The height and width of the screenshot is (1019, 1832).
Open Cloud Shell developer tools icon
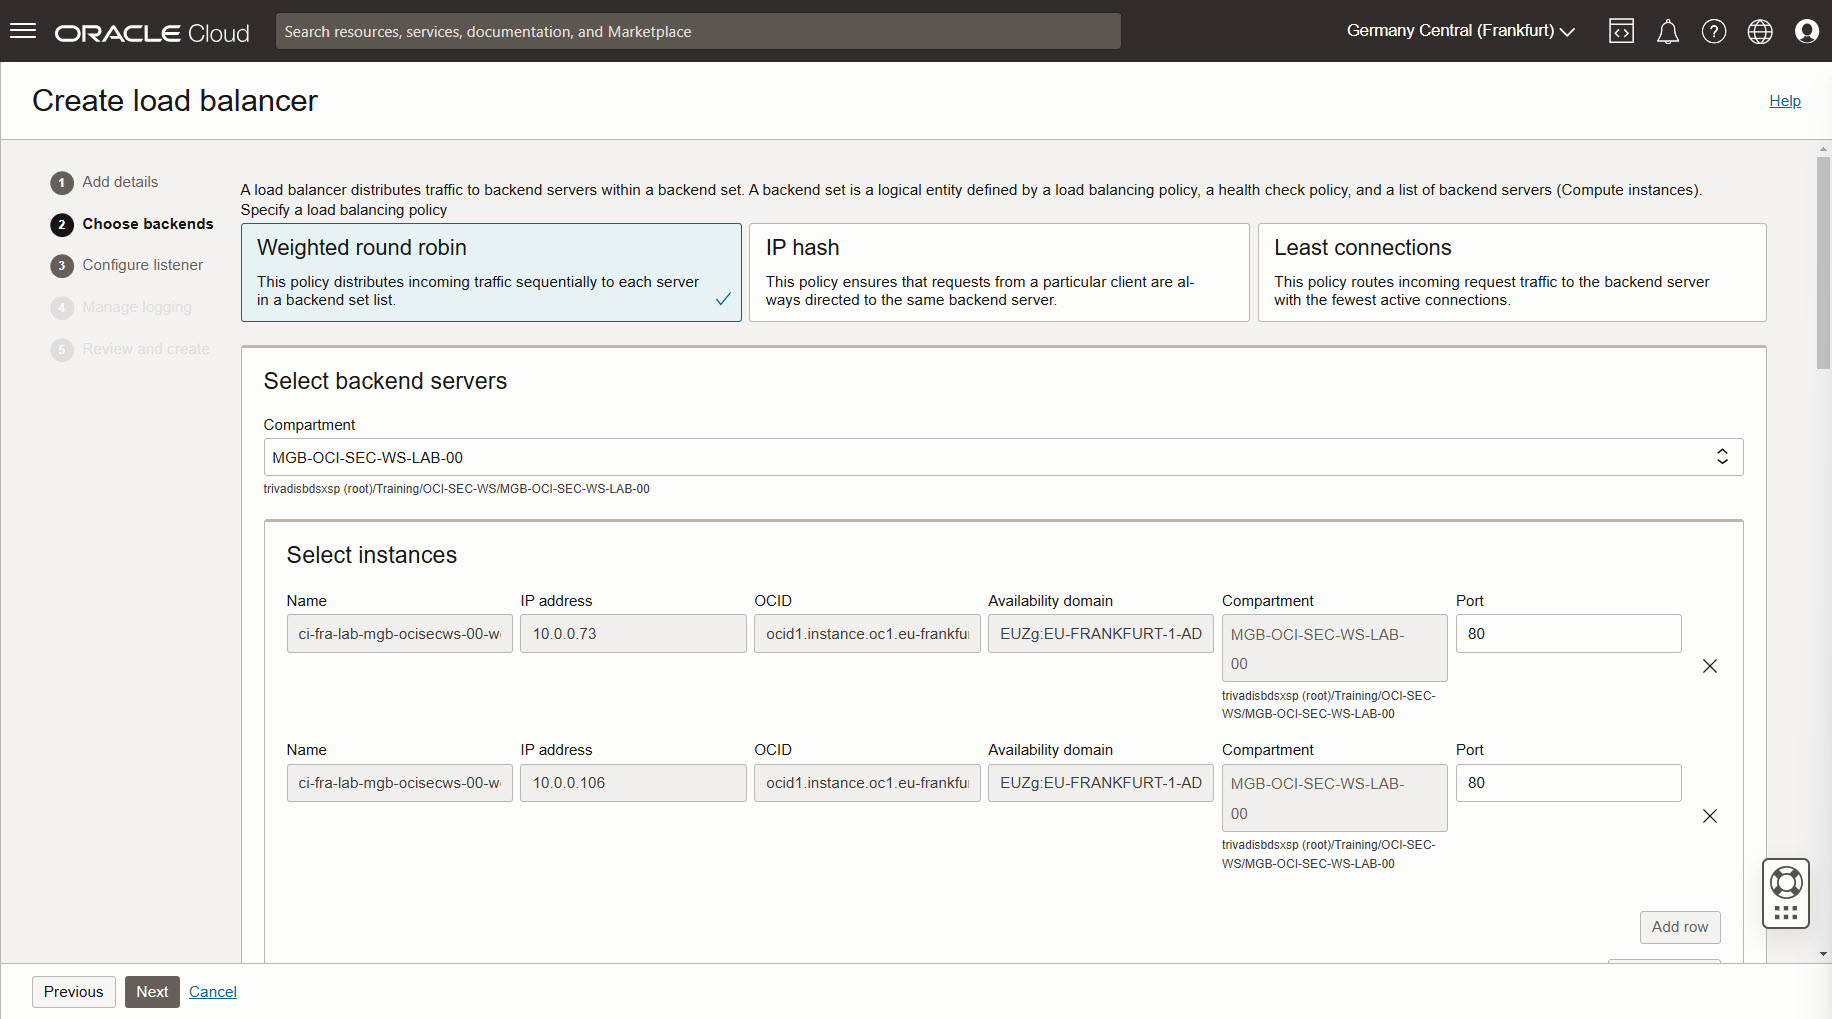point(1621,32)
